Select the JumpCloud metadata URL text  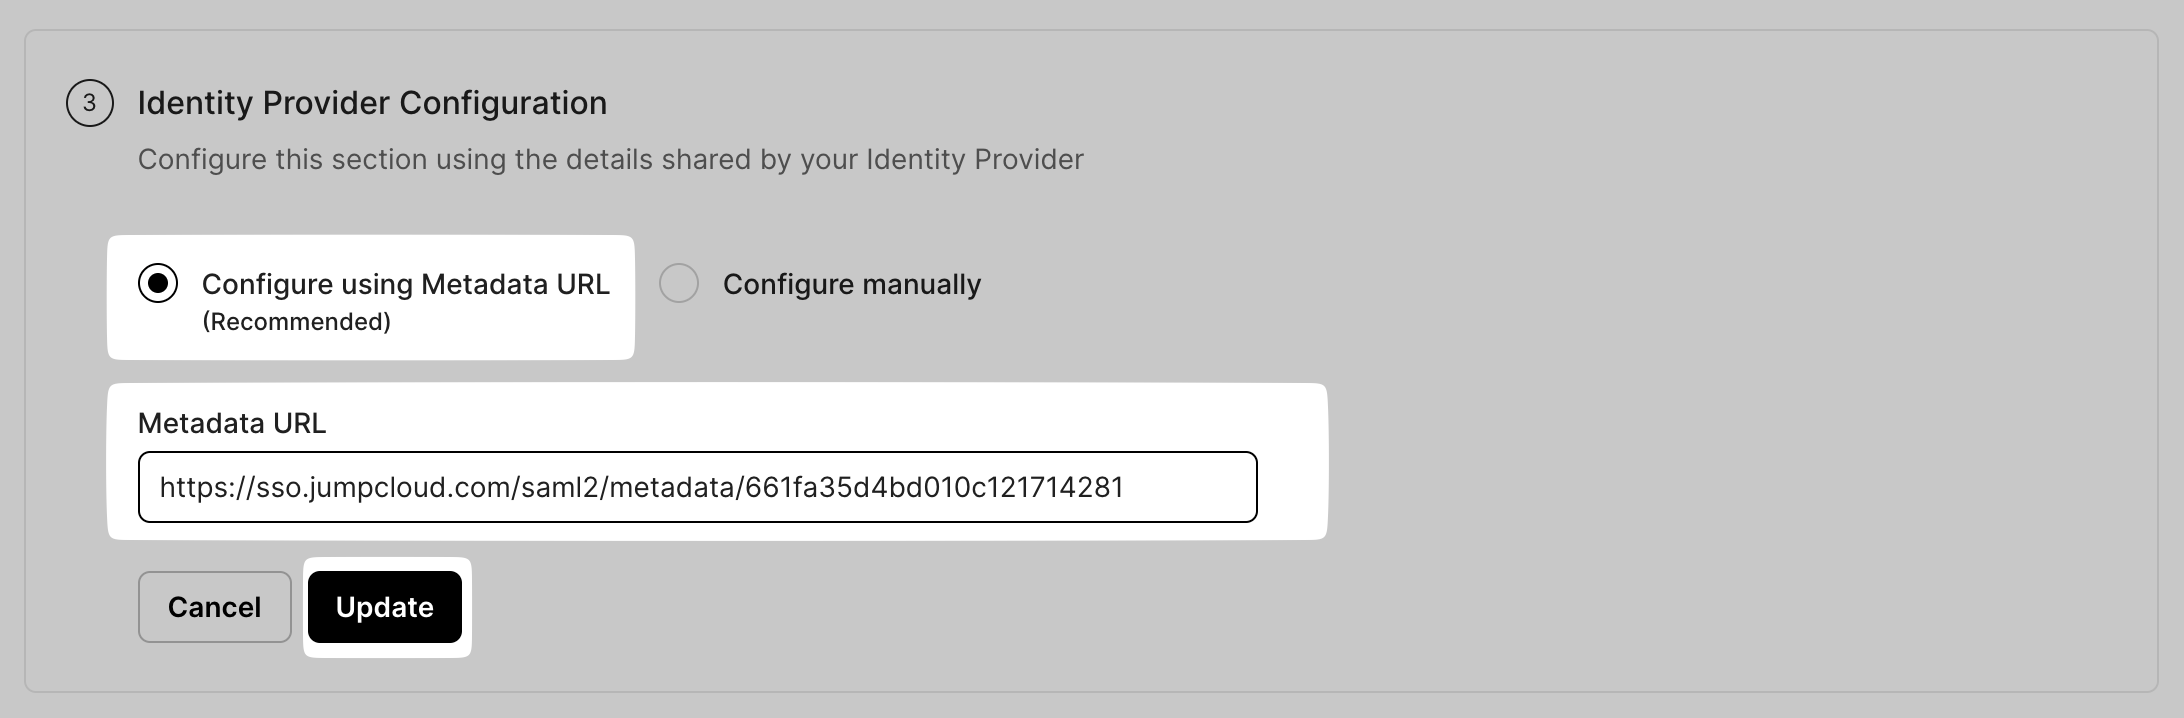pyautogui.click(x=643, y=487)
